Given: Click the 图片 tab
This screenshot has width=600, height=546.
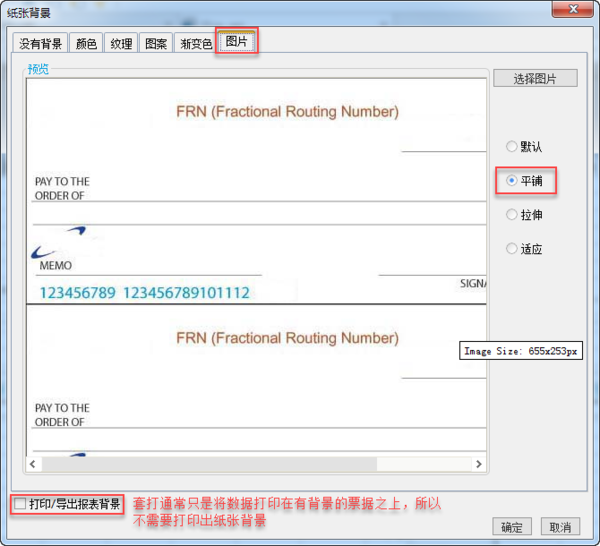Looking at the screenshot, I should pos(237,42).
